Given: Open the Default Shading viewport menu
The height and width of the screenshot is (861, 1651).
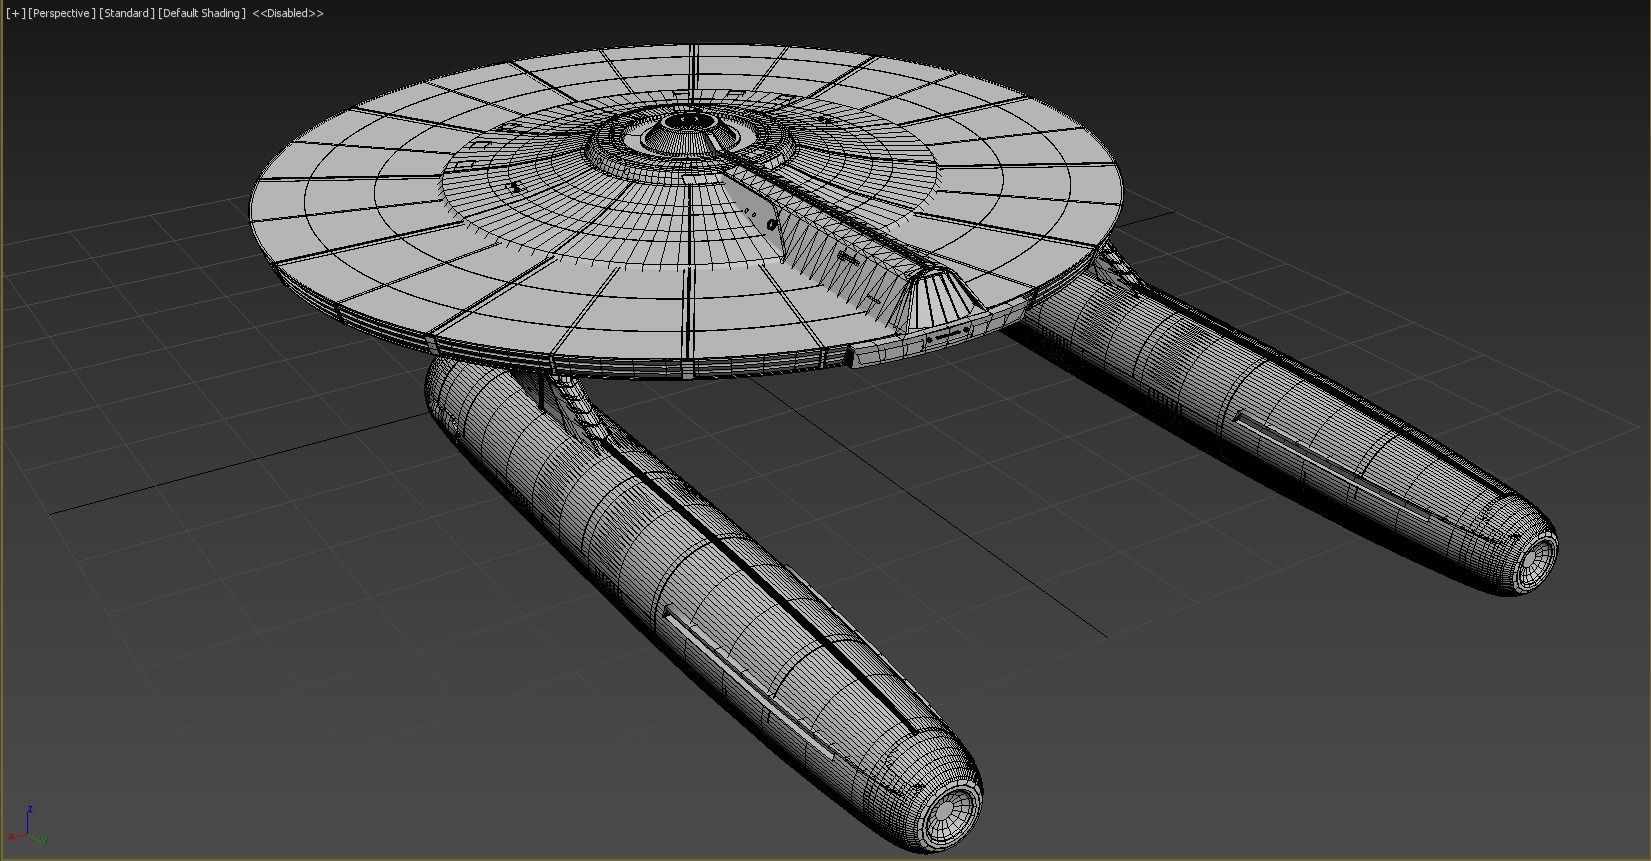Looking at the screenshot, I should point(202,13).
